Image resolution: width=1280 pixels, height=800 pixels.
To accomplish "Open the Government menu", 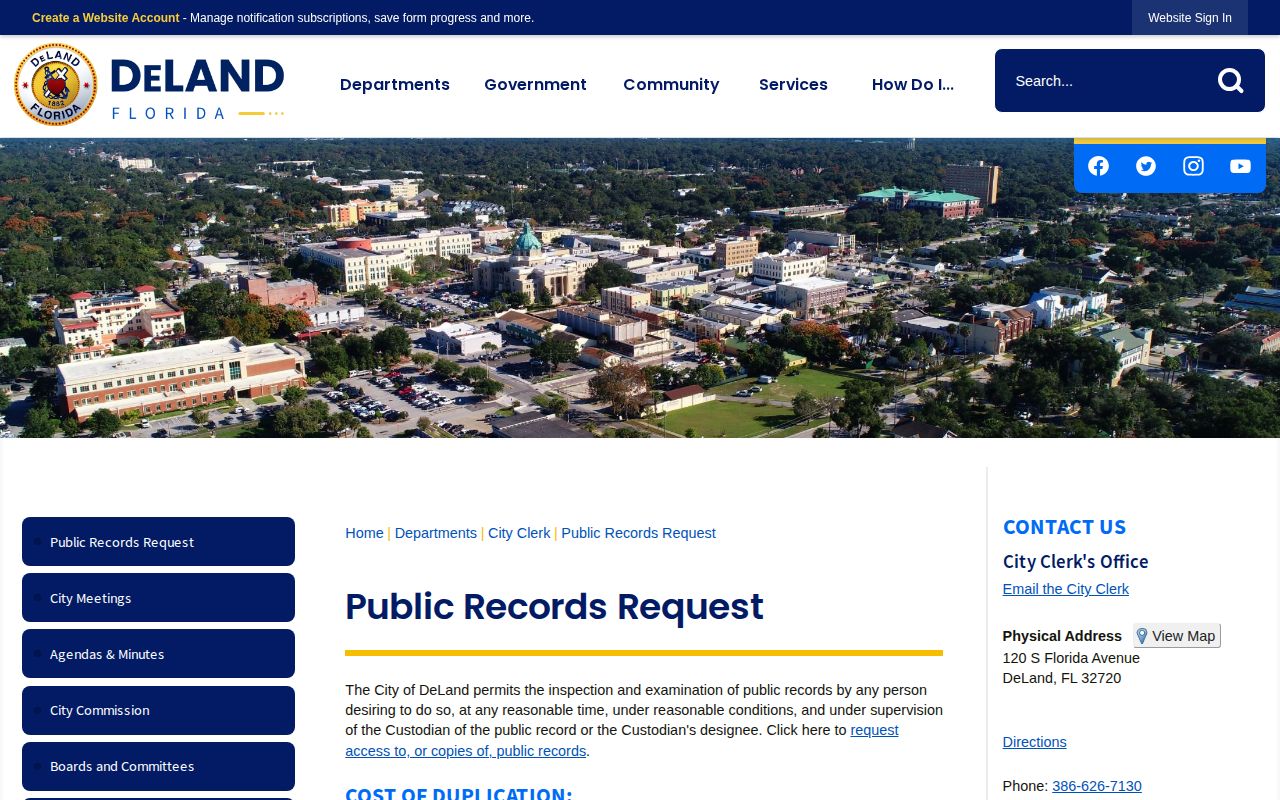I will [535, 85].
